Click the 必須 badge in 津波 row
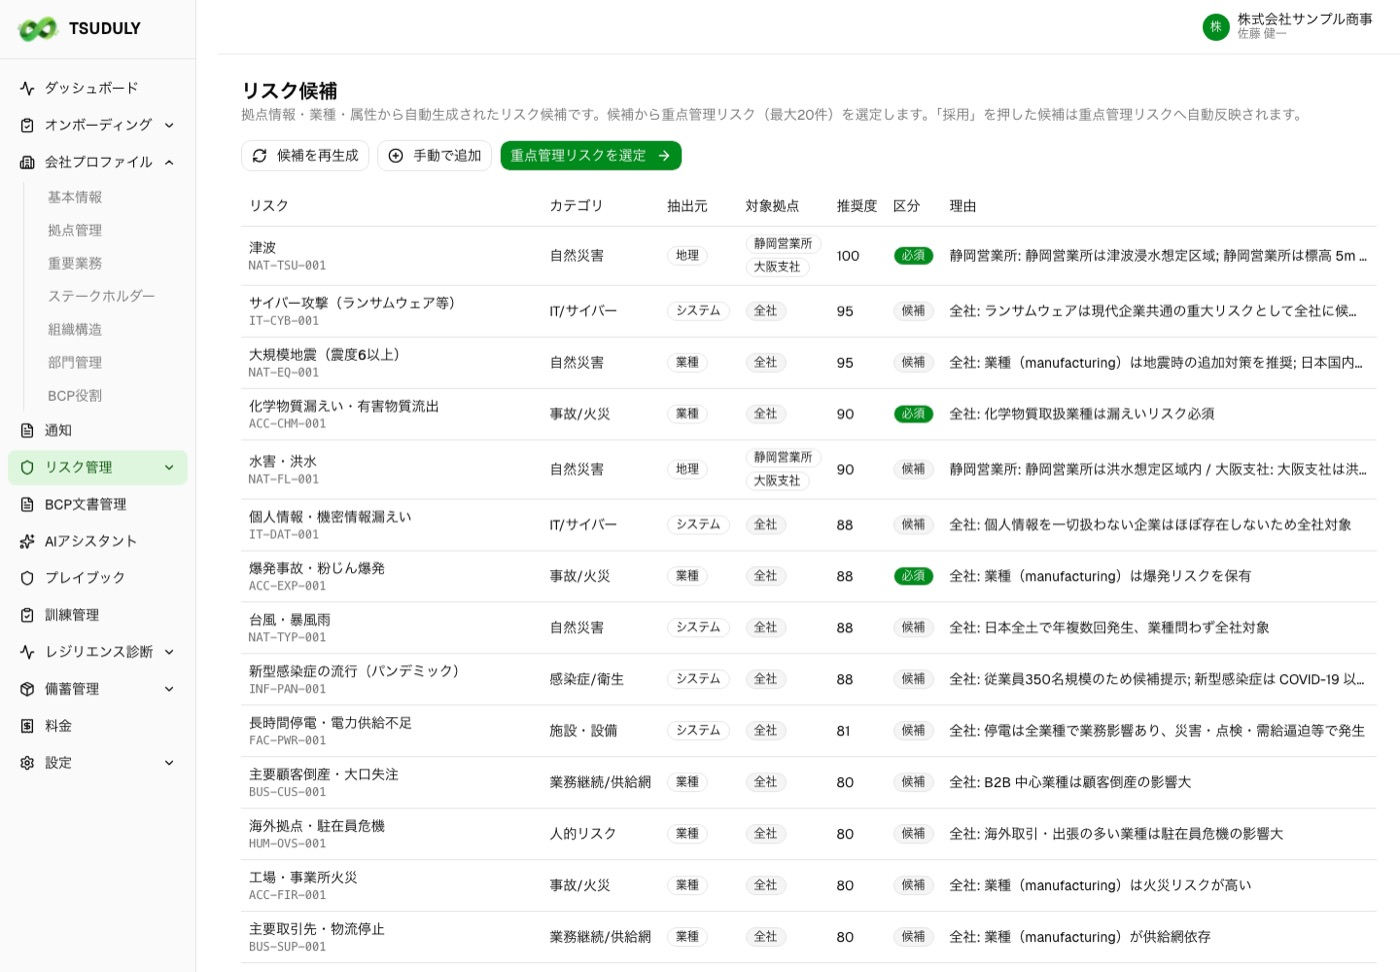 pyautogui.click(x=913, y=256)
